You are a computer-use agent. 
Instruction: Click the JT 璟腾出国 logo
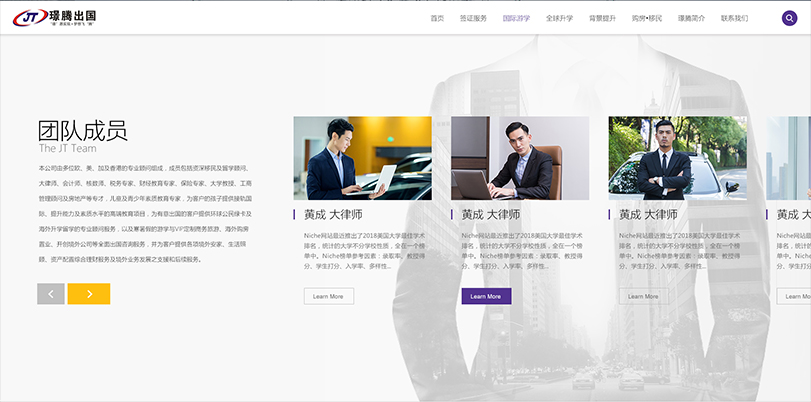click(x=56, y=18)
